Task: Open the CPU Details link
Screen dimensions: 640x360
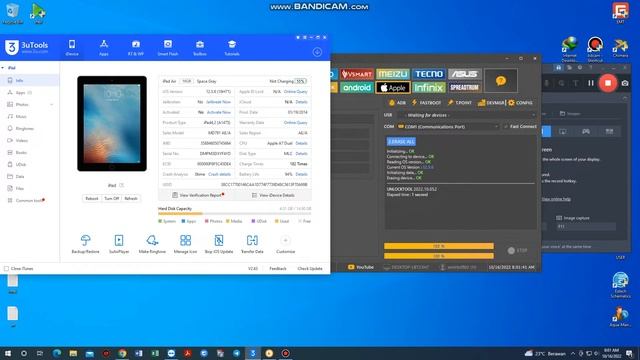Action: [x=302, y=143]
